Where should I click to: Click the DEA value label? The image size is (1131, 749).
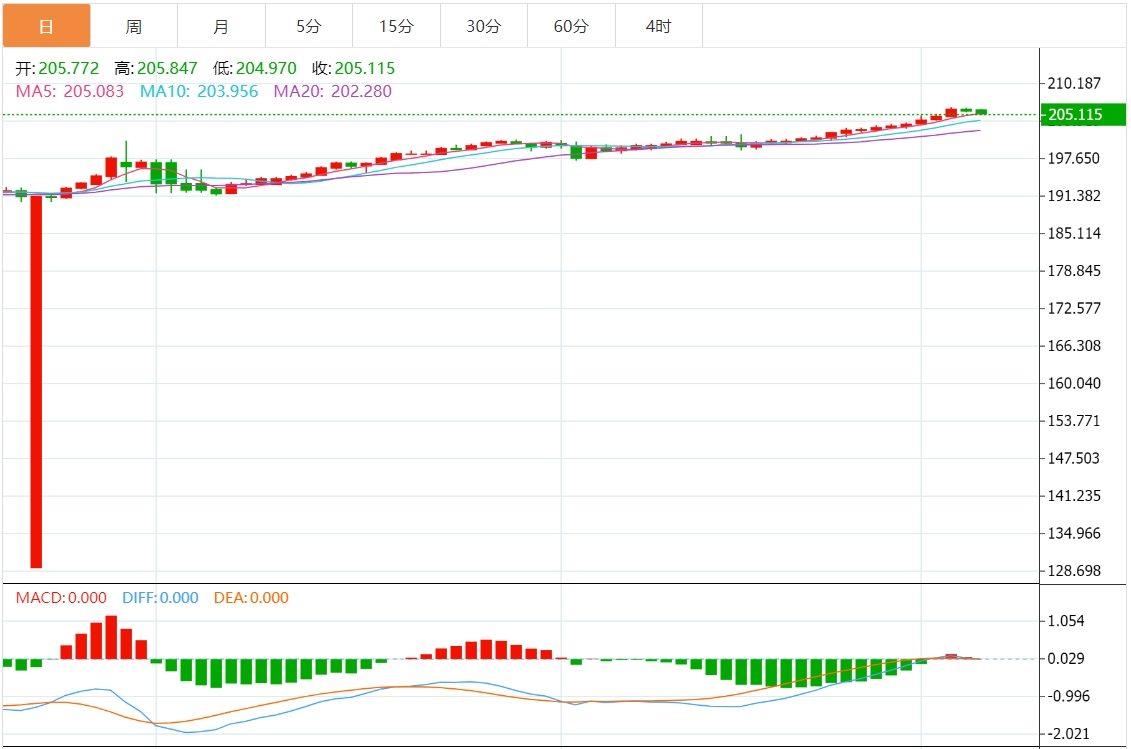[251, 598]
